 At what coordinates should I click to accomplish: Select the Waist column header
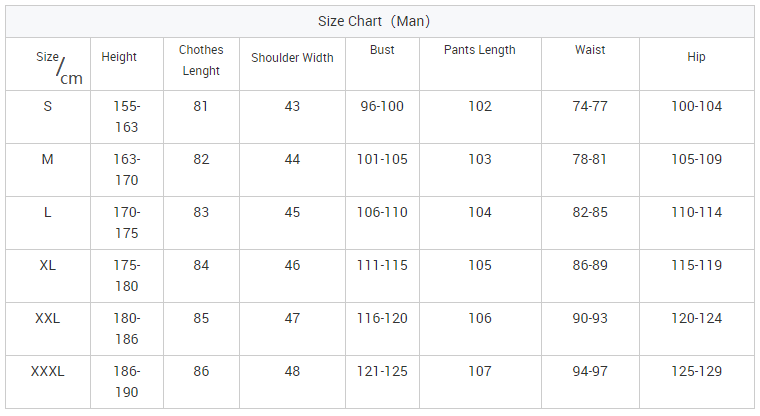point(590,50)
